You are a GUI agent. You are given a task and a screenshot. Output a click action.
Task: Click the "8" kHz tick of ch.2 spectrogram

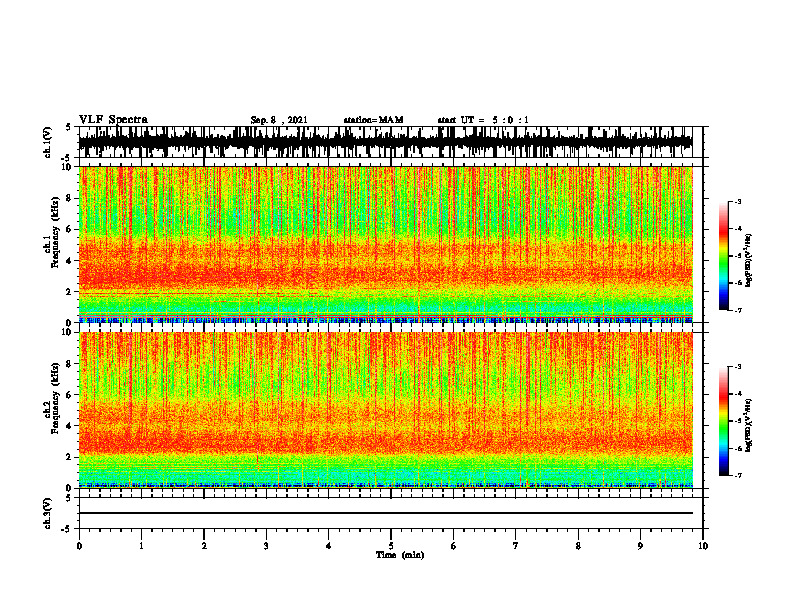70,364
